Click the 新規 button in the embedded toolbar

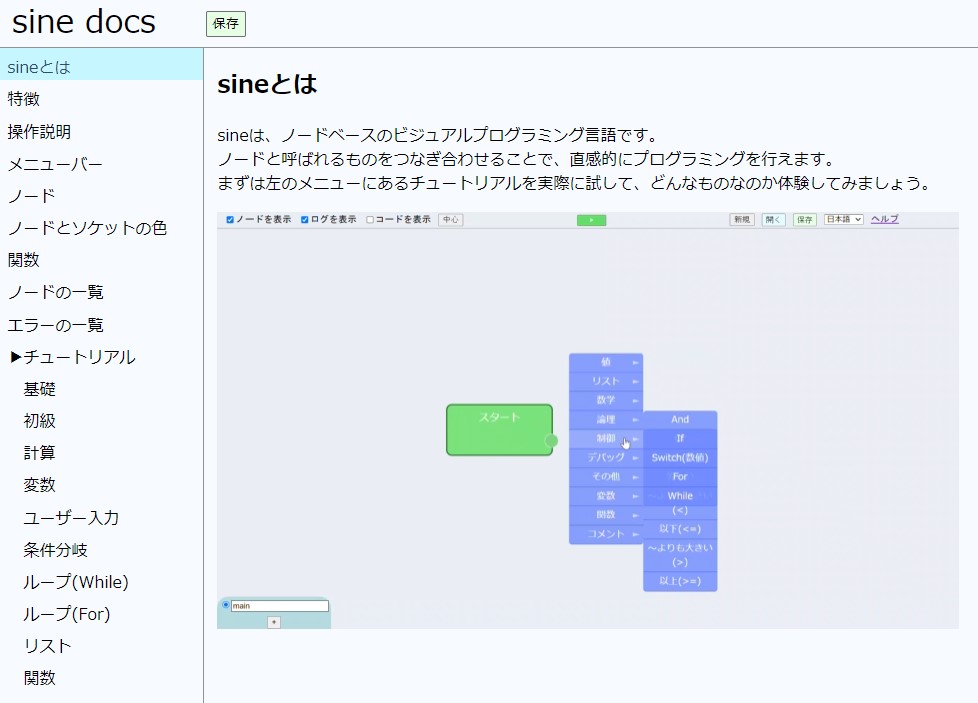tap(742, 220)
